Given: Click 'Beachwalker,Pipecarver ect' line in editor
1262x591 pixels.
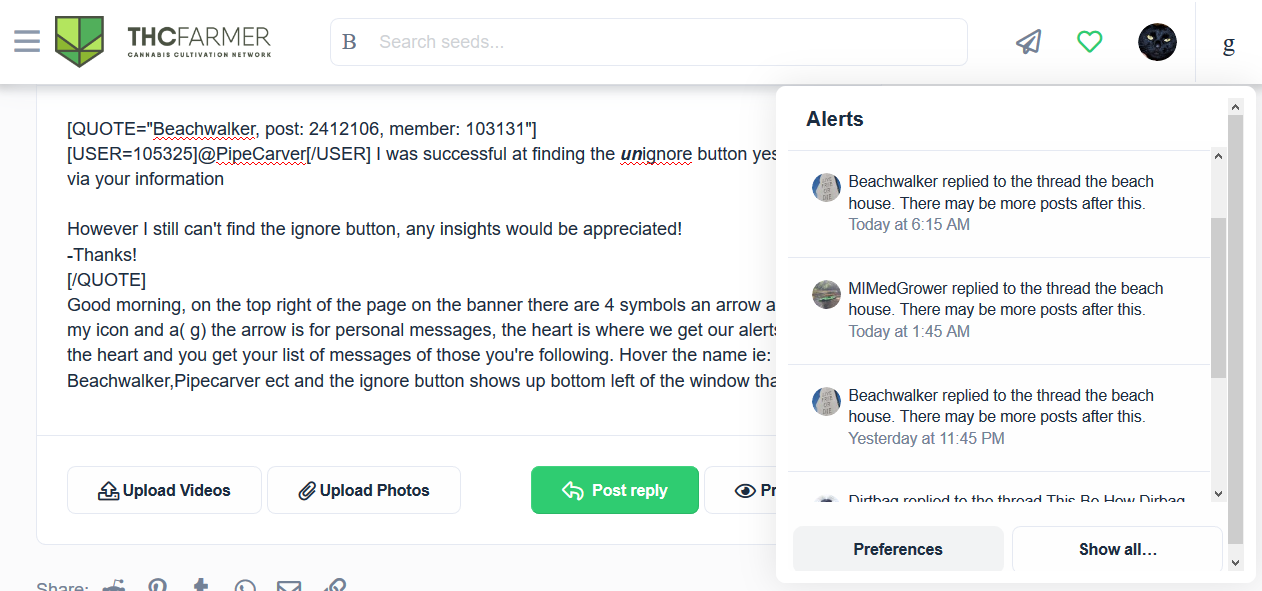Looking at the screenshot, I should pyautogui.click(x=421, y=380).
